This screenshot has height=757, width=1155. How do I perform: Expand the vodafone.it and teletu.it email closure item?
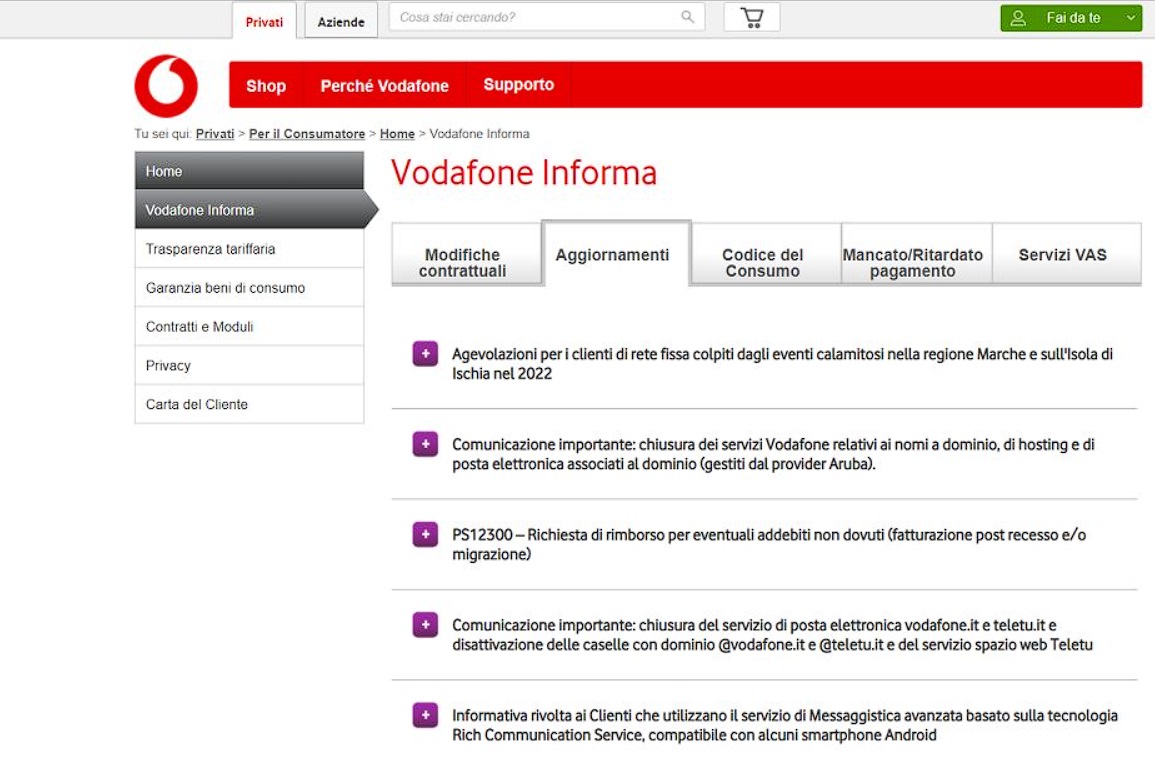(425, 624)
